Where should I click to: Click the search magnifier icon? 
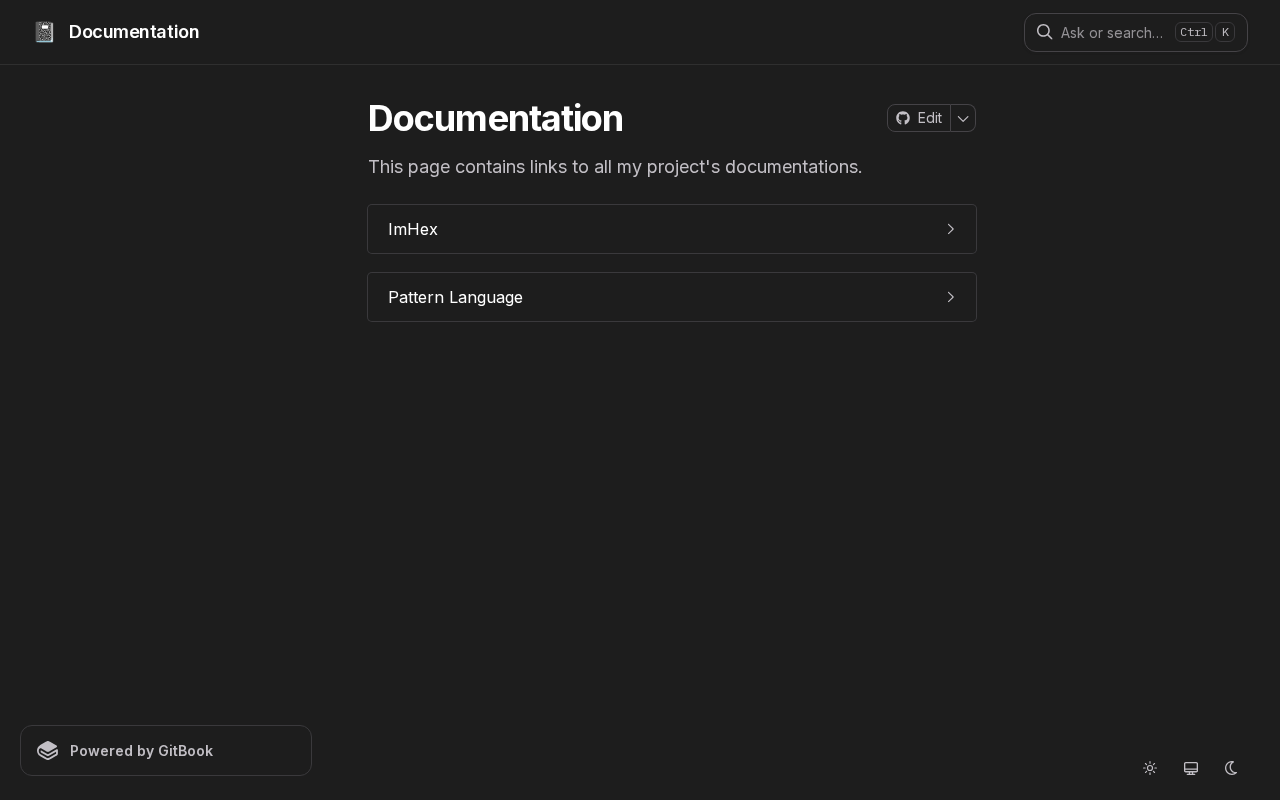pyautogui.click(x=1044, y=32)
